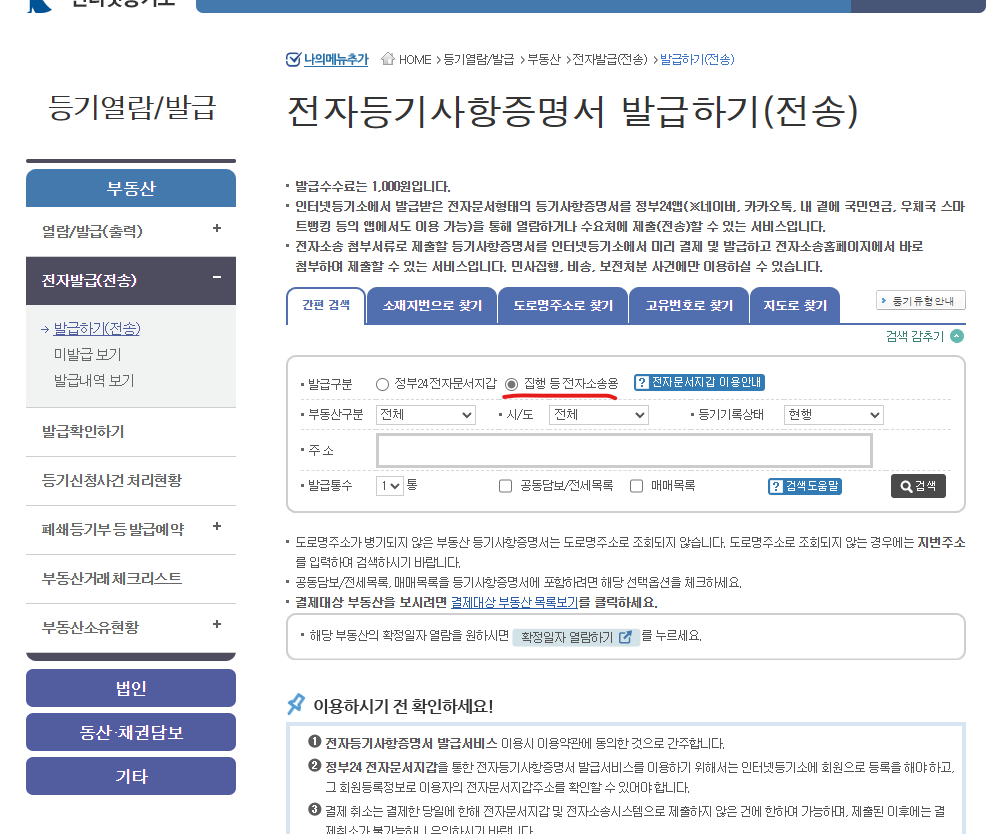Click the 검색 search button
Viewport: 1004px width, 834px height.
click(918, 486)
